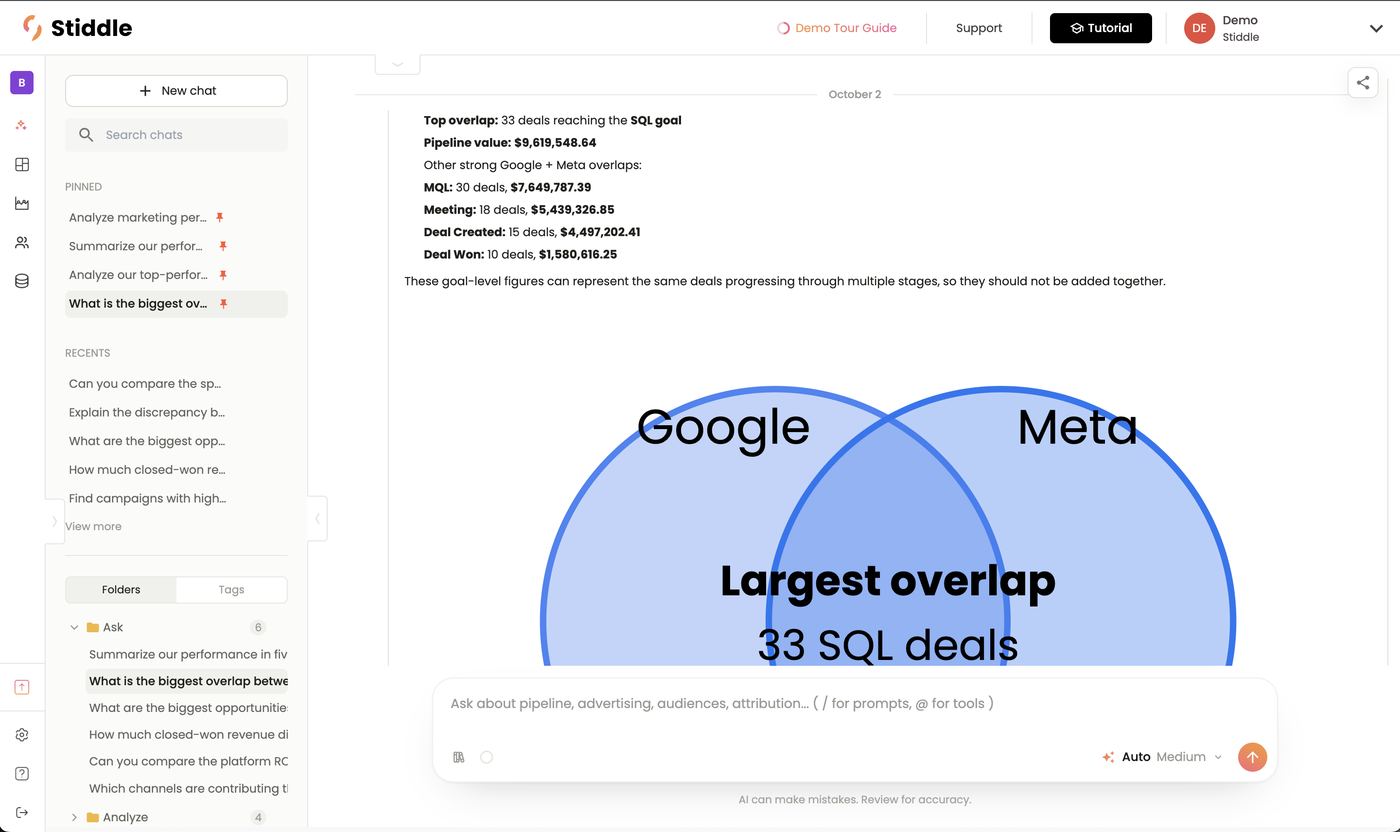Click the orange upload icon in sidebar
This screenshot has height=832, width=1400.
click(22, 687)
